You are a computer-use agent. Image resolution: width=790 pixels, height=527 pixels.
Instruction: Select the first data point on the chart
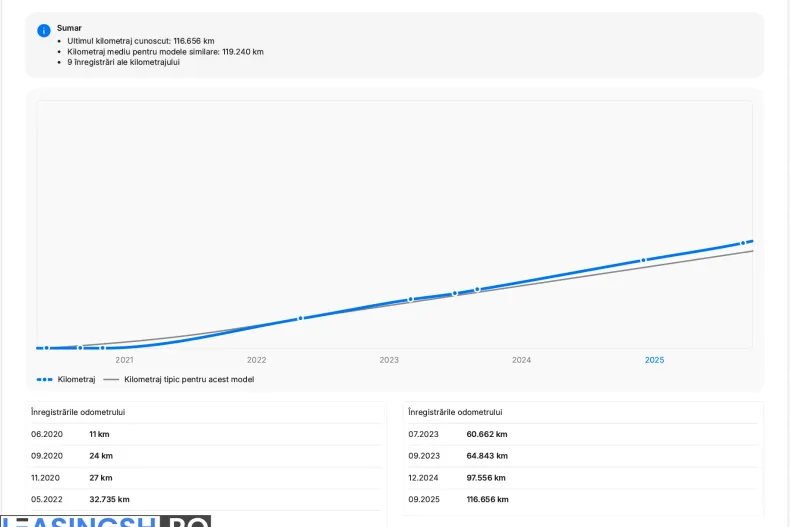click(46, 348)
